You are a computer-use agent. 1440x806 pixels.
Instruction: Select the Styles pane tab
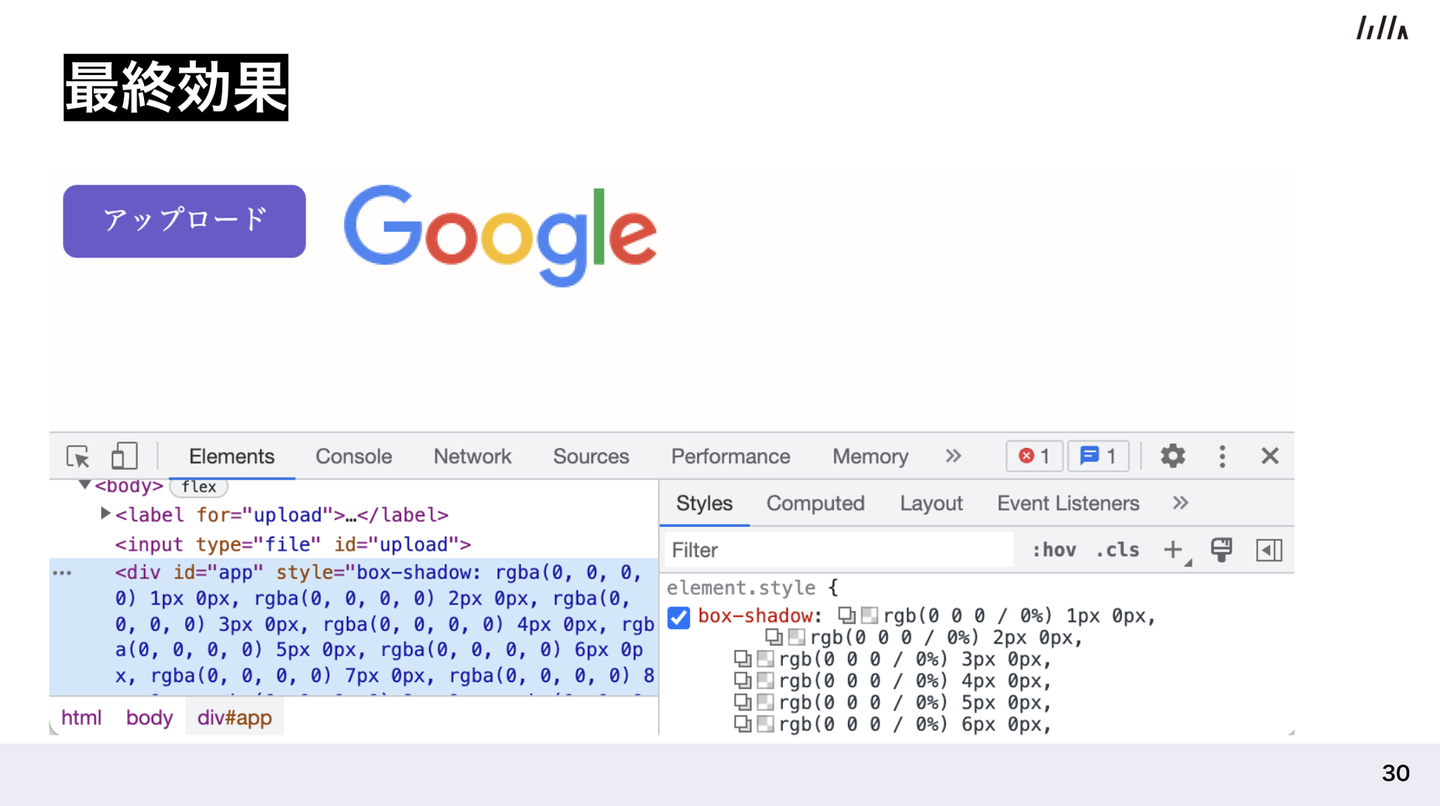(x=705, y=503)
